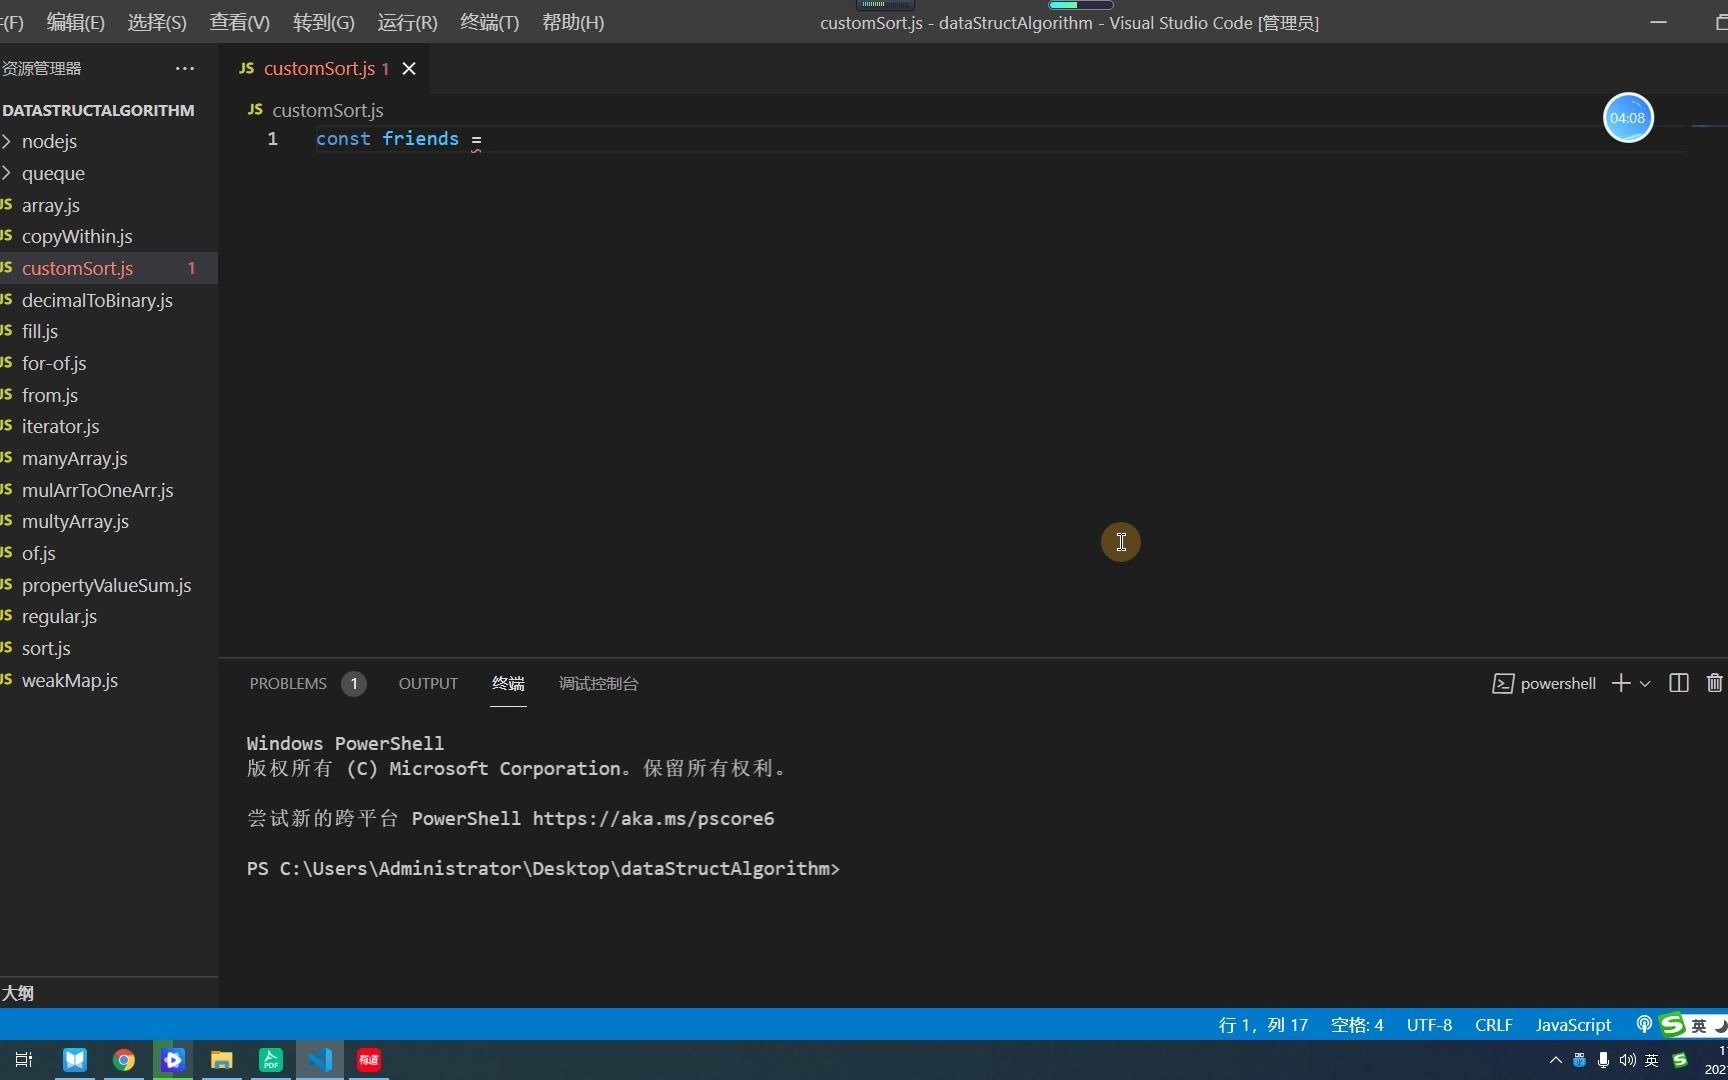Viewport: 1728px width, 1080px height.
Task: Open the green PDF app on taskbar
Action: pos(271,1060)
